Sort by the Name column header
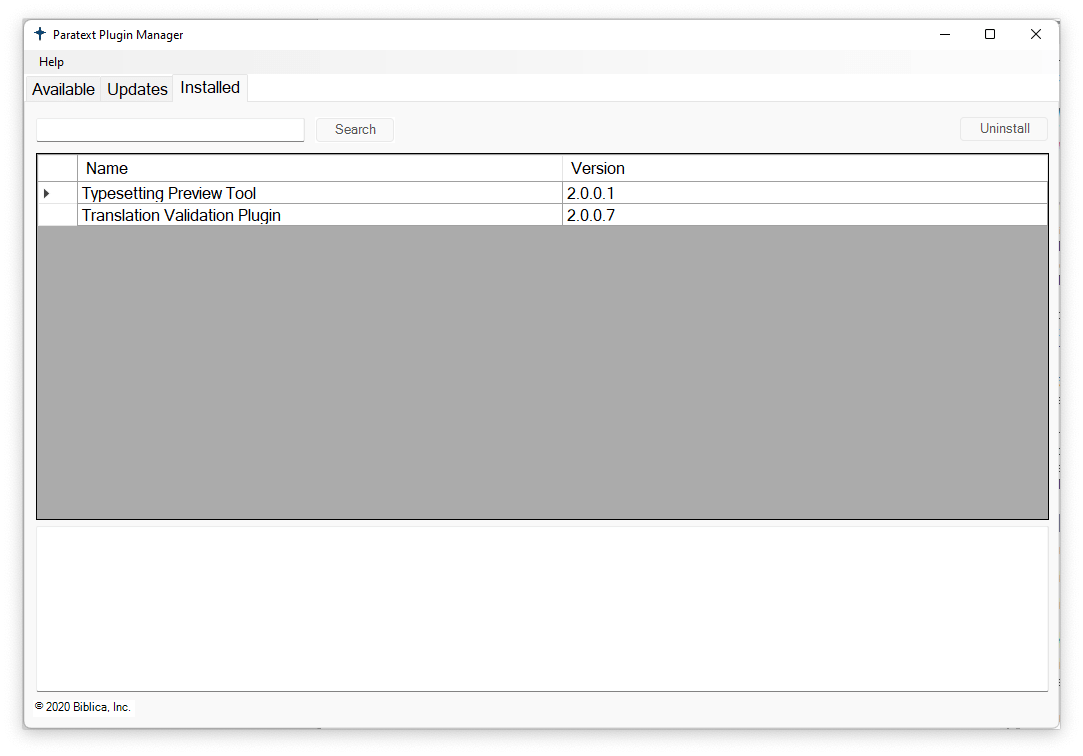 coord(320,168)
